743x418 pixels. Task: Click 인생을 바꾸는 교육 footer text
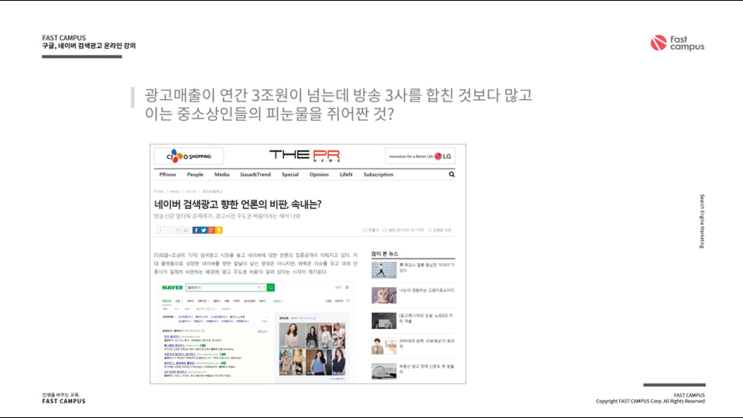[61, 395]
